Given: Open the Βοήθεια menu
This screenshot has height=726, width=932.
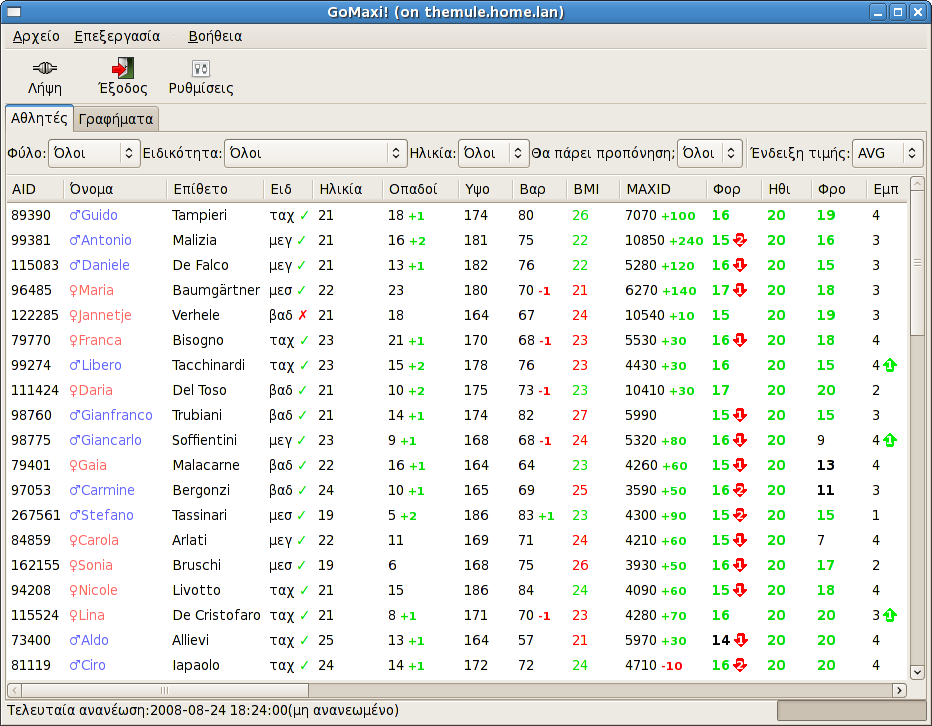Looking at the screenshot, I should 215,36.
